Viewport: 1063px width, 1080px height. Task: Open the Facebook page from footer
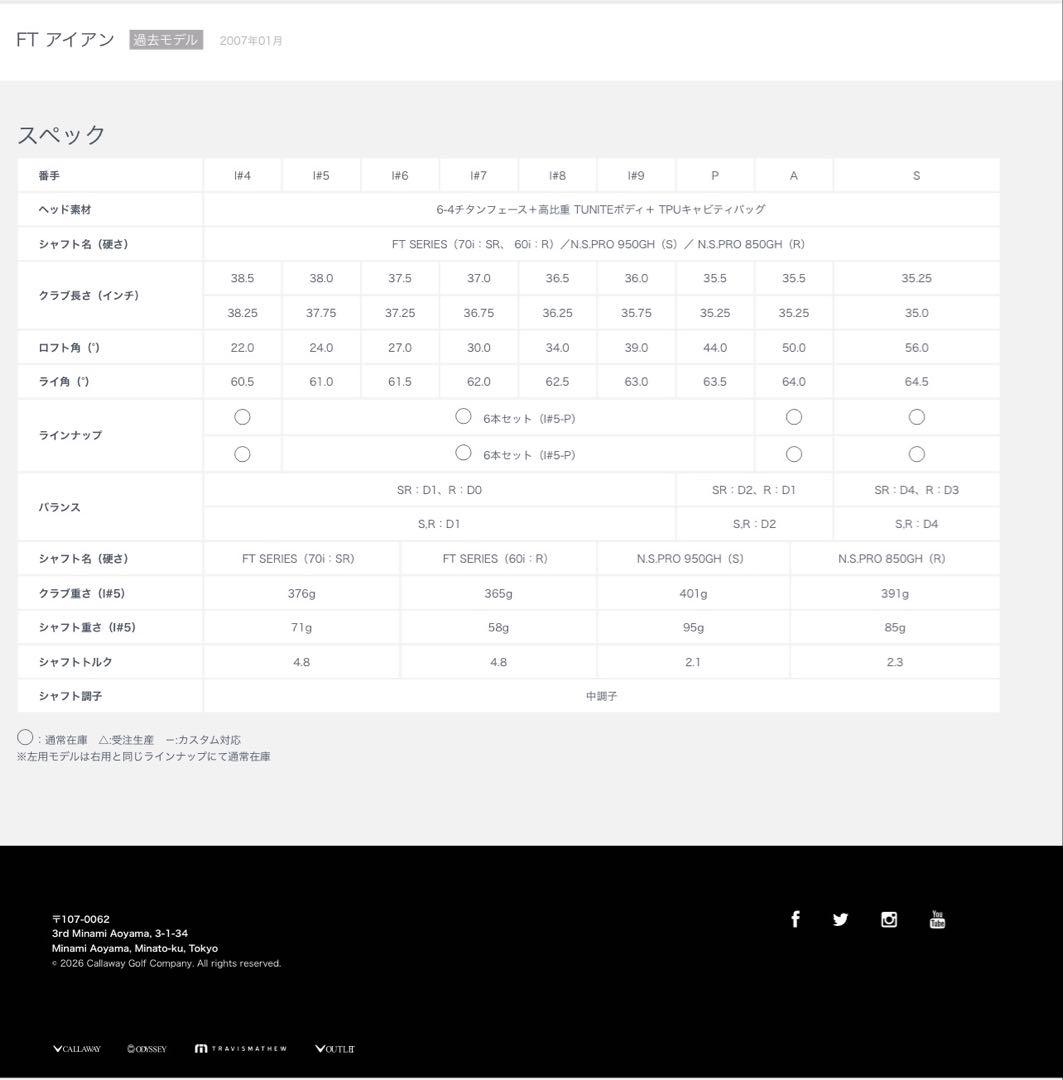(x=795, y=919)
